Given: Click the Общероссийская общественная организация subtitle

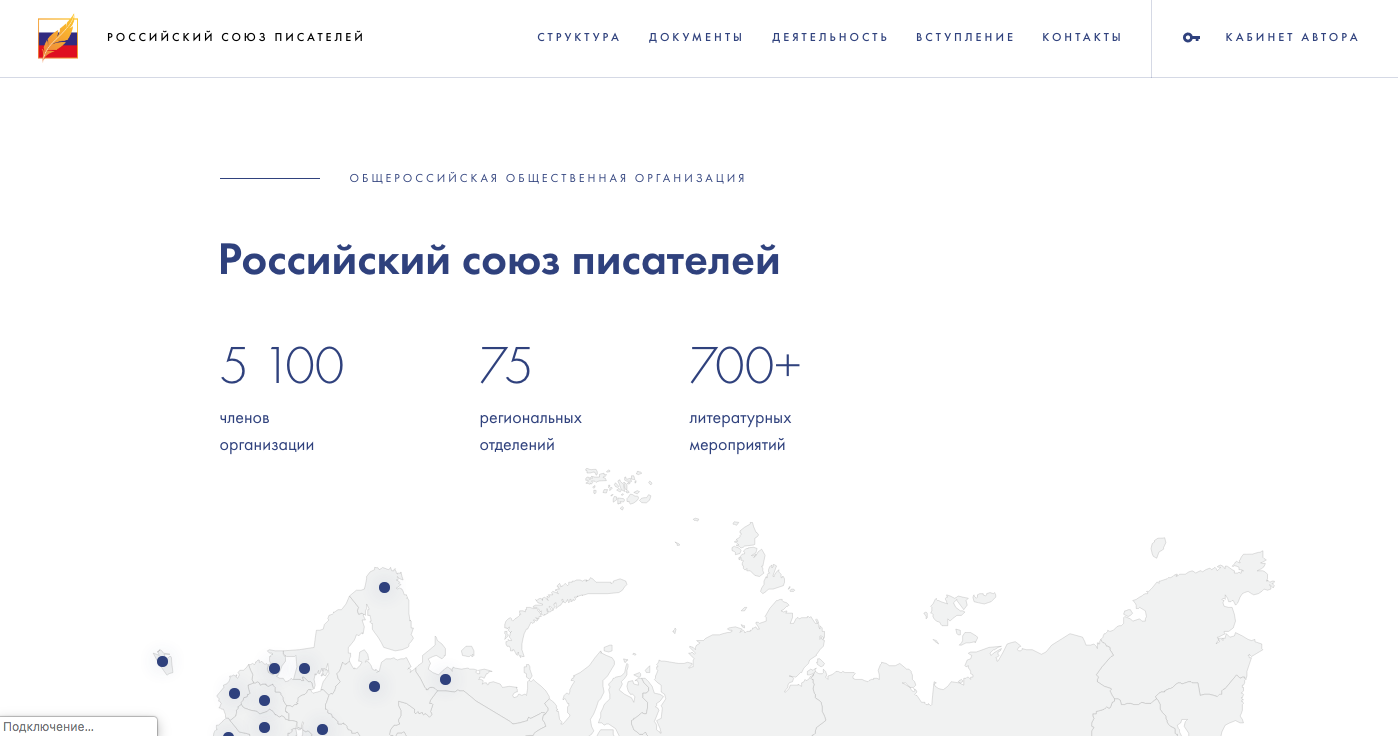Looking at the screenshot, I should [548, 179].
